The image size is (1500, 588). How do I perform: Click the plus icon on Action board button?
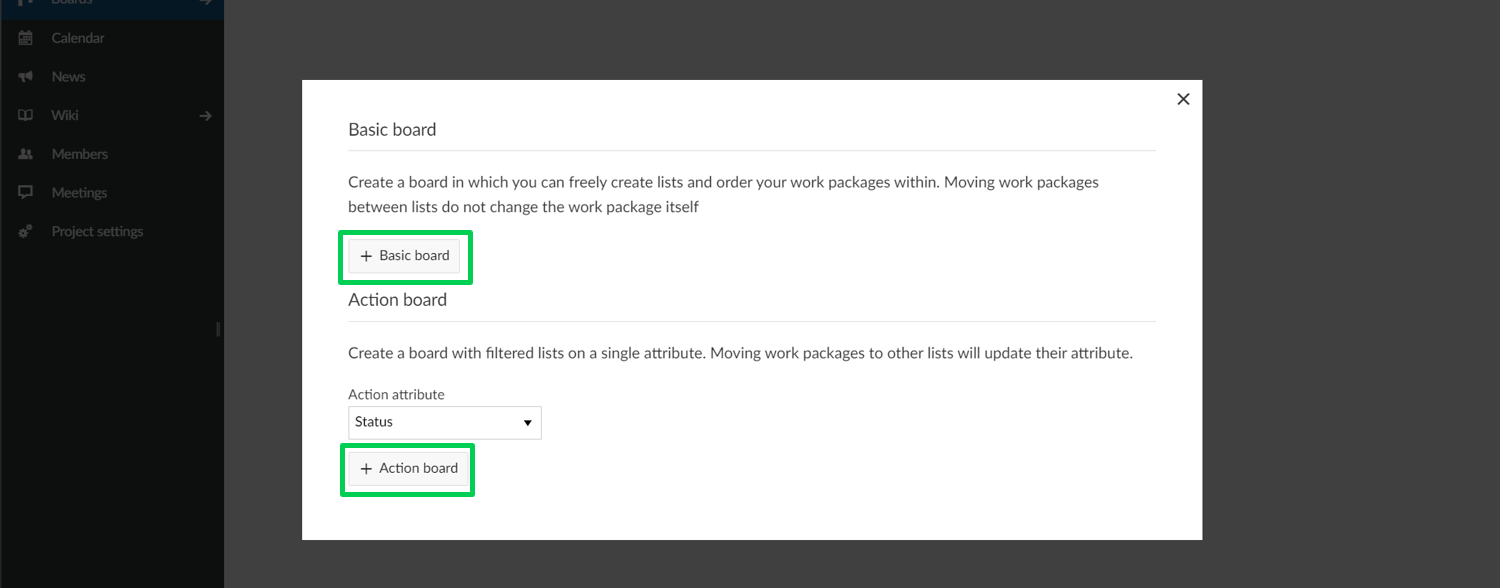point(366,469)
